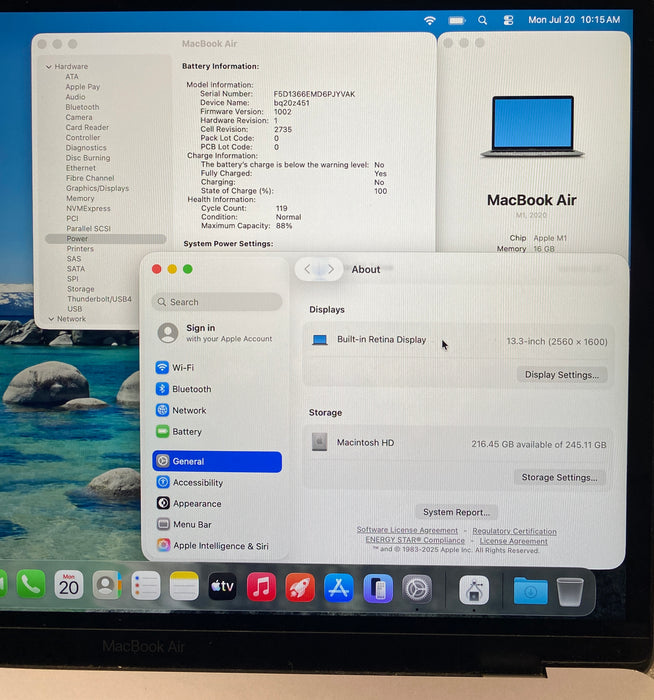The width and height of the screenshot is (654, 700).
Task: Click the MacBook Air image in About window
Action: 532,126
